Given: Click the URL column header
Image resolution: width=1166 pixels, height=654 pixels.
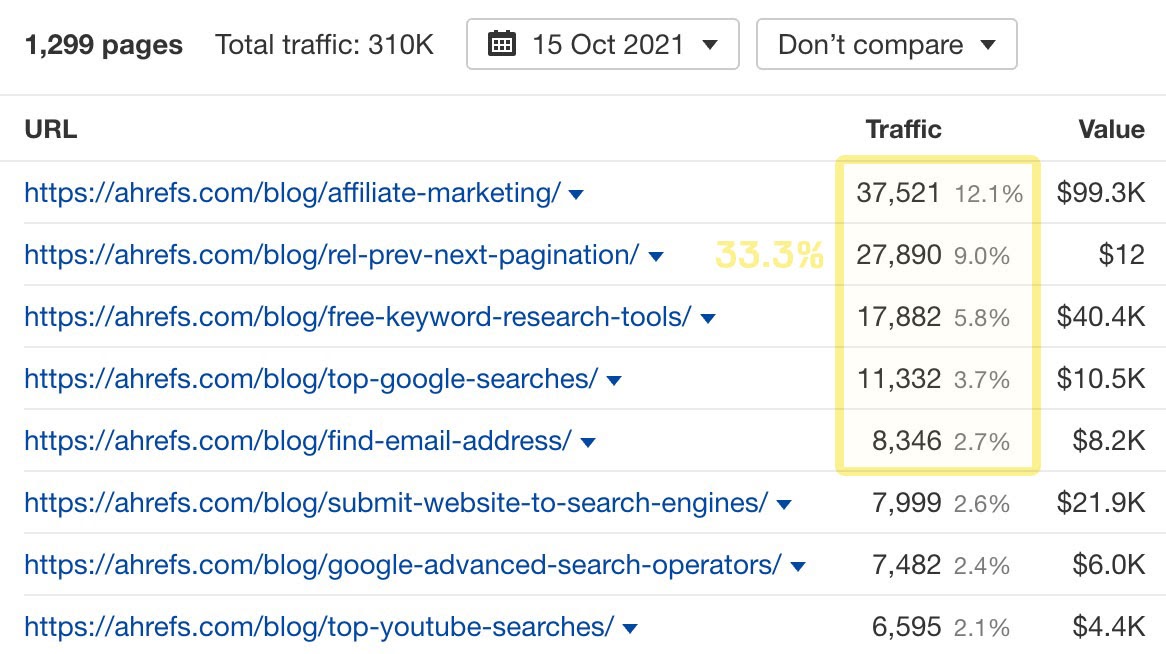Looking at the screenshot, I should tap(49, 129).
